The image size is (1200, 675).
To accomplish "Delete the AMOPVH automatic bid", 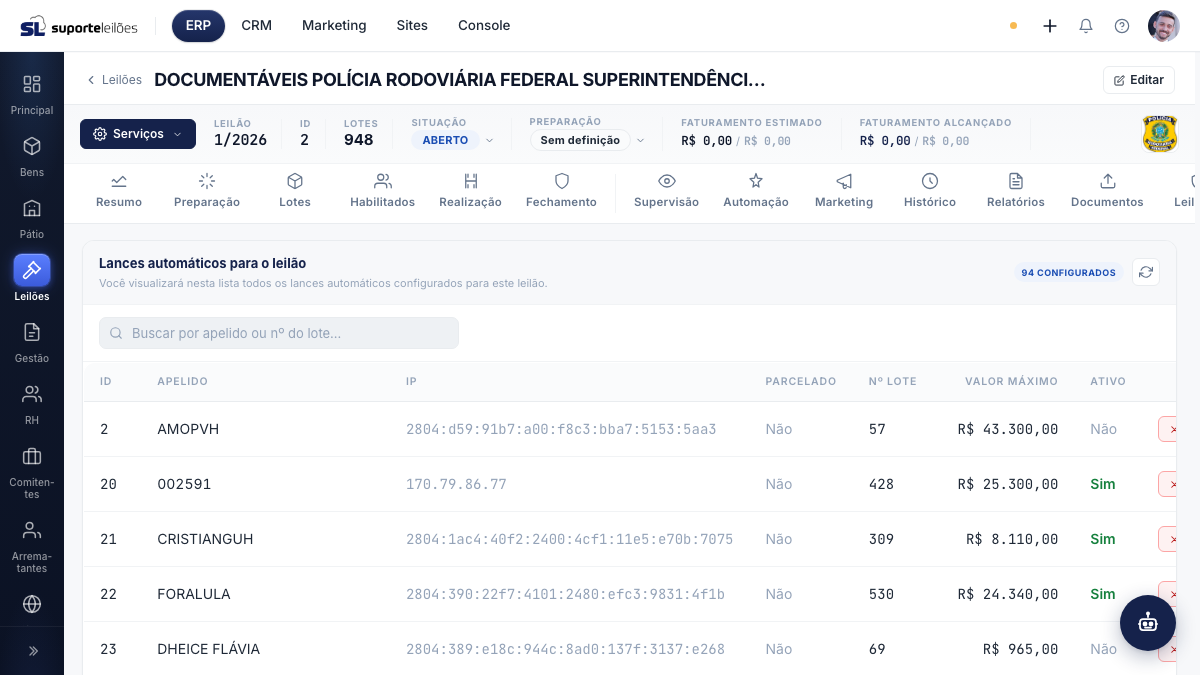I will pyautogui.click(x=1168, y=429).
